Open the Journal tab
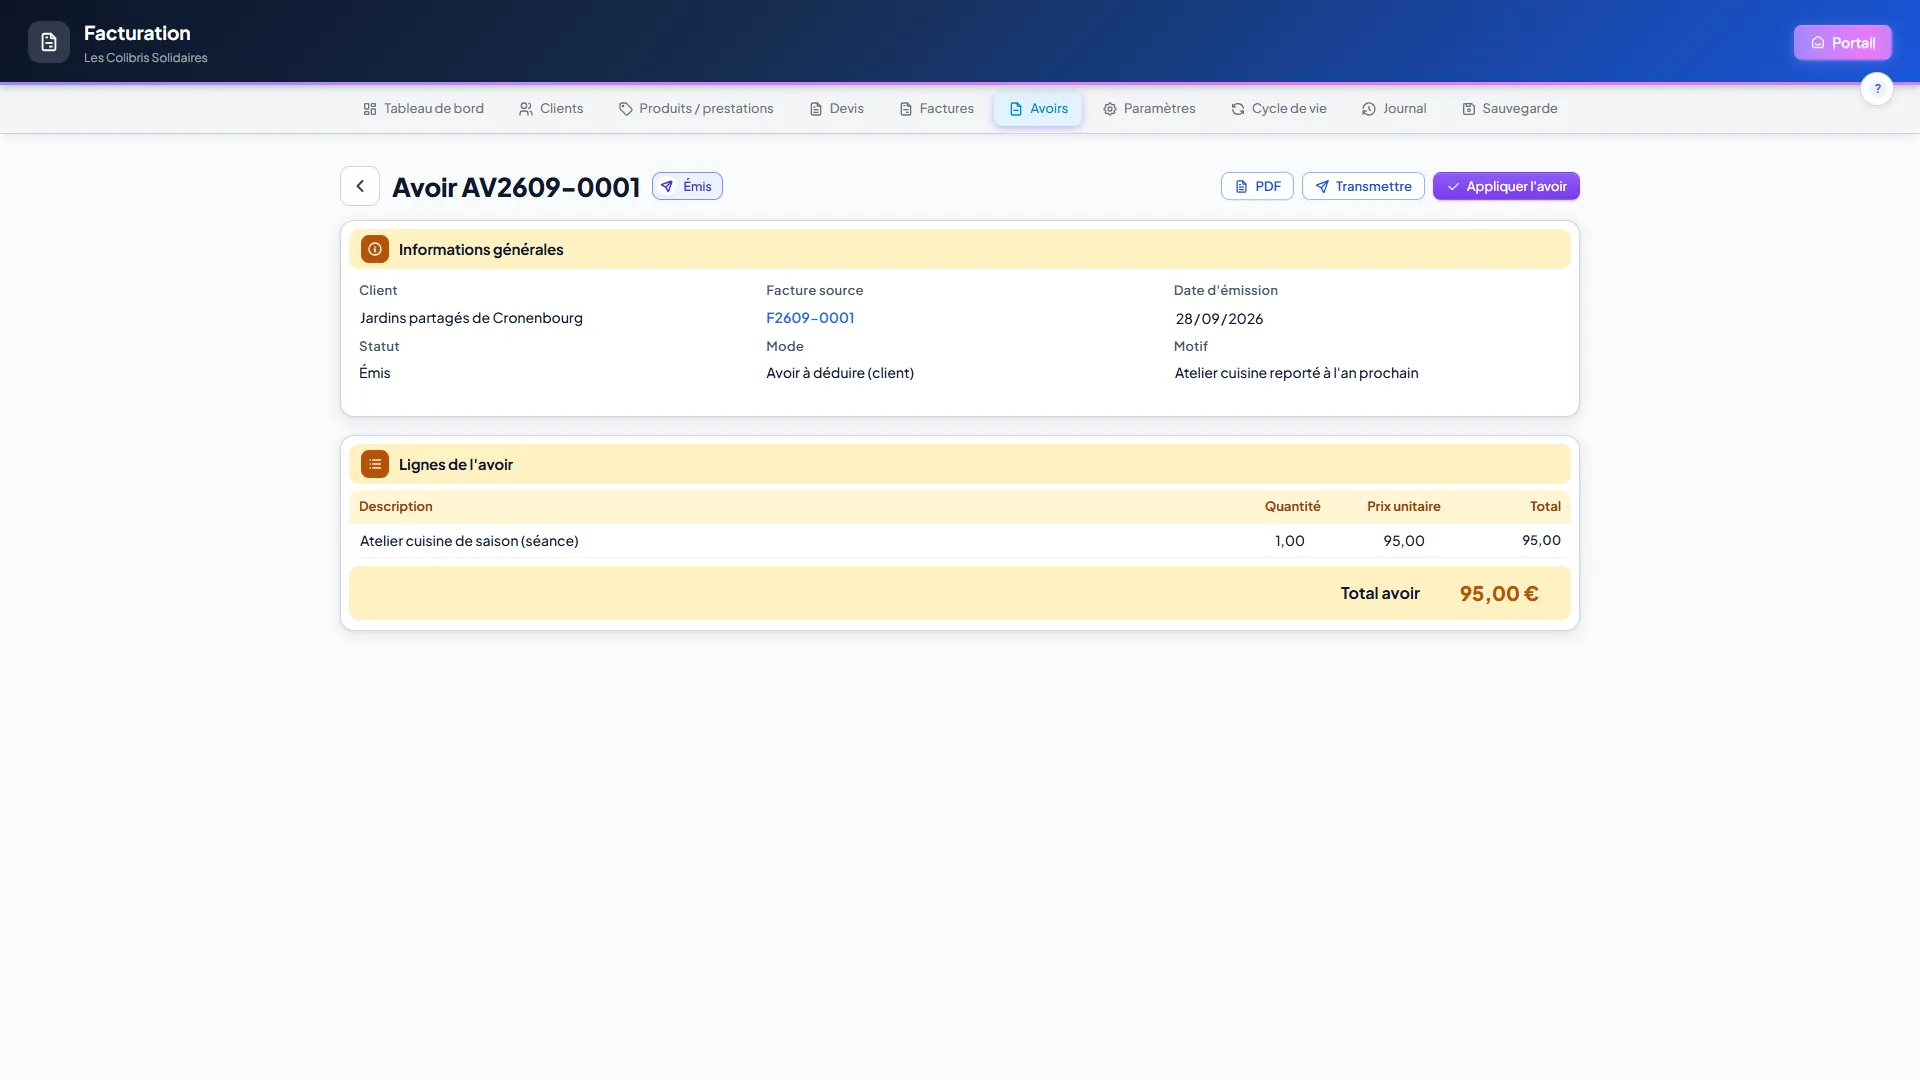This screenshot has height=1080, width=1920. [1394, 109]
